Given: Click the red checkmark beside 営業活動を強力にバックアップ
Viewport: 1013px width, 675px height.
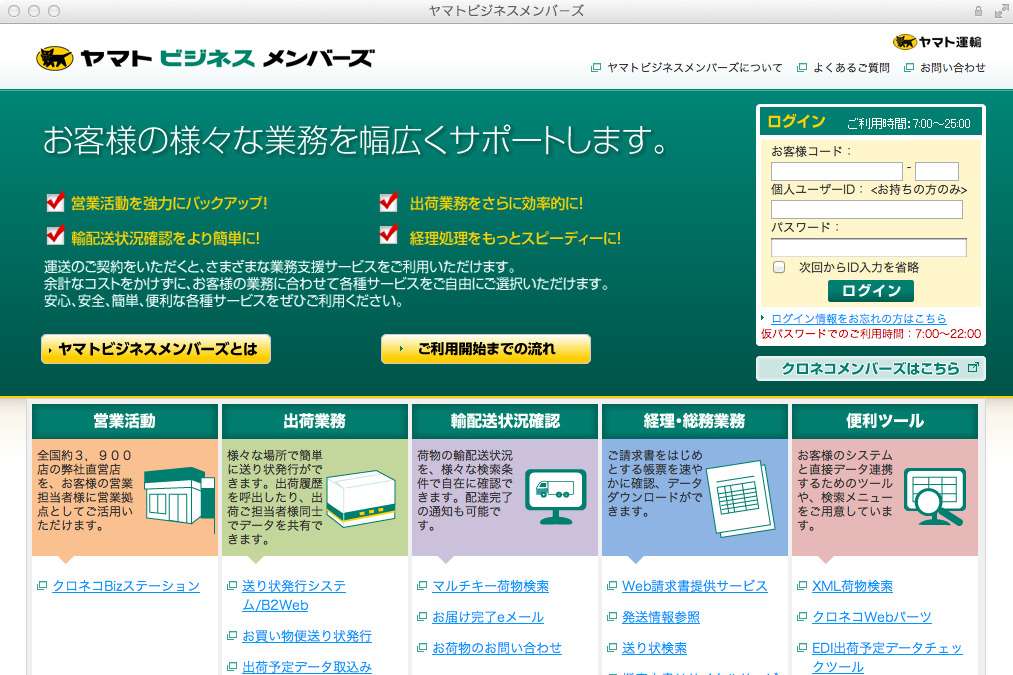Looking at the screenshot, I should coord(55,203).
